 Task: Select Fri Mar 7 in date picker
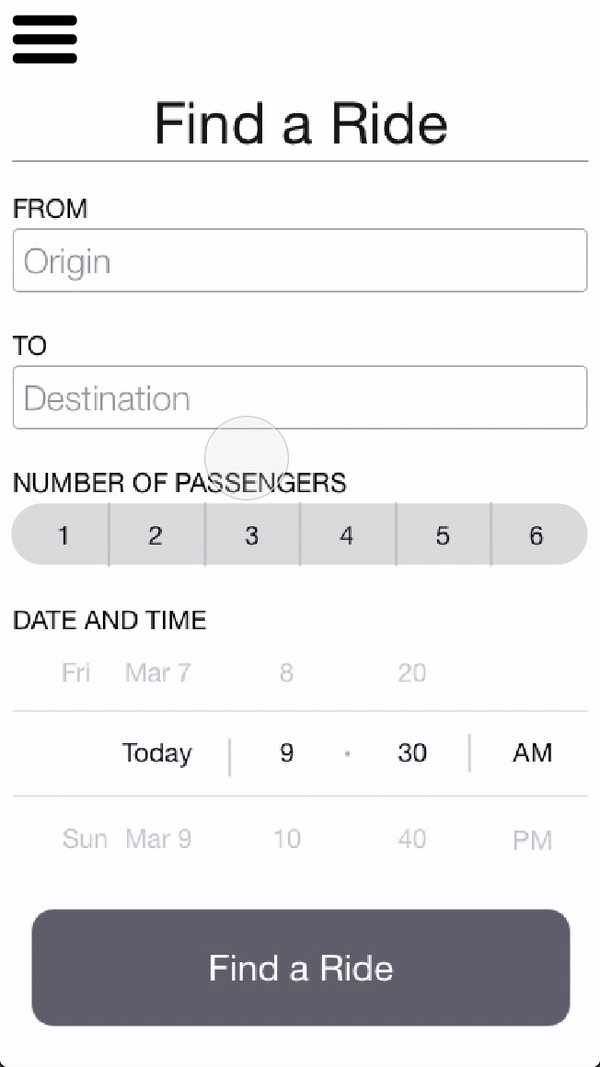(x=126, y=673)
